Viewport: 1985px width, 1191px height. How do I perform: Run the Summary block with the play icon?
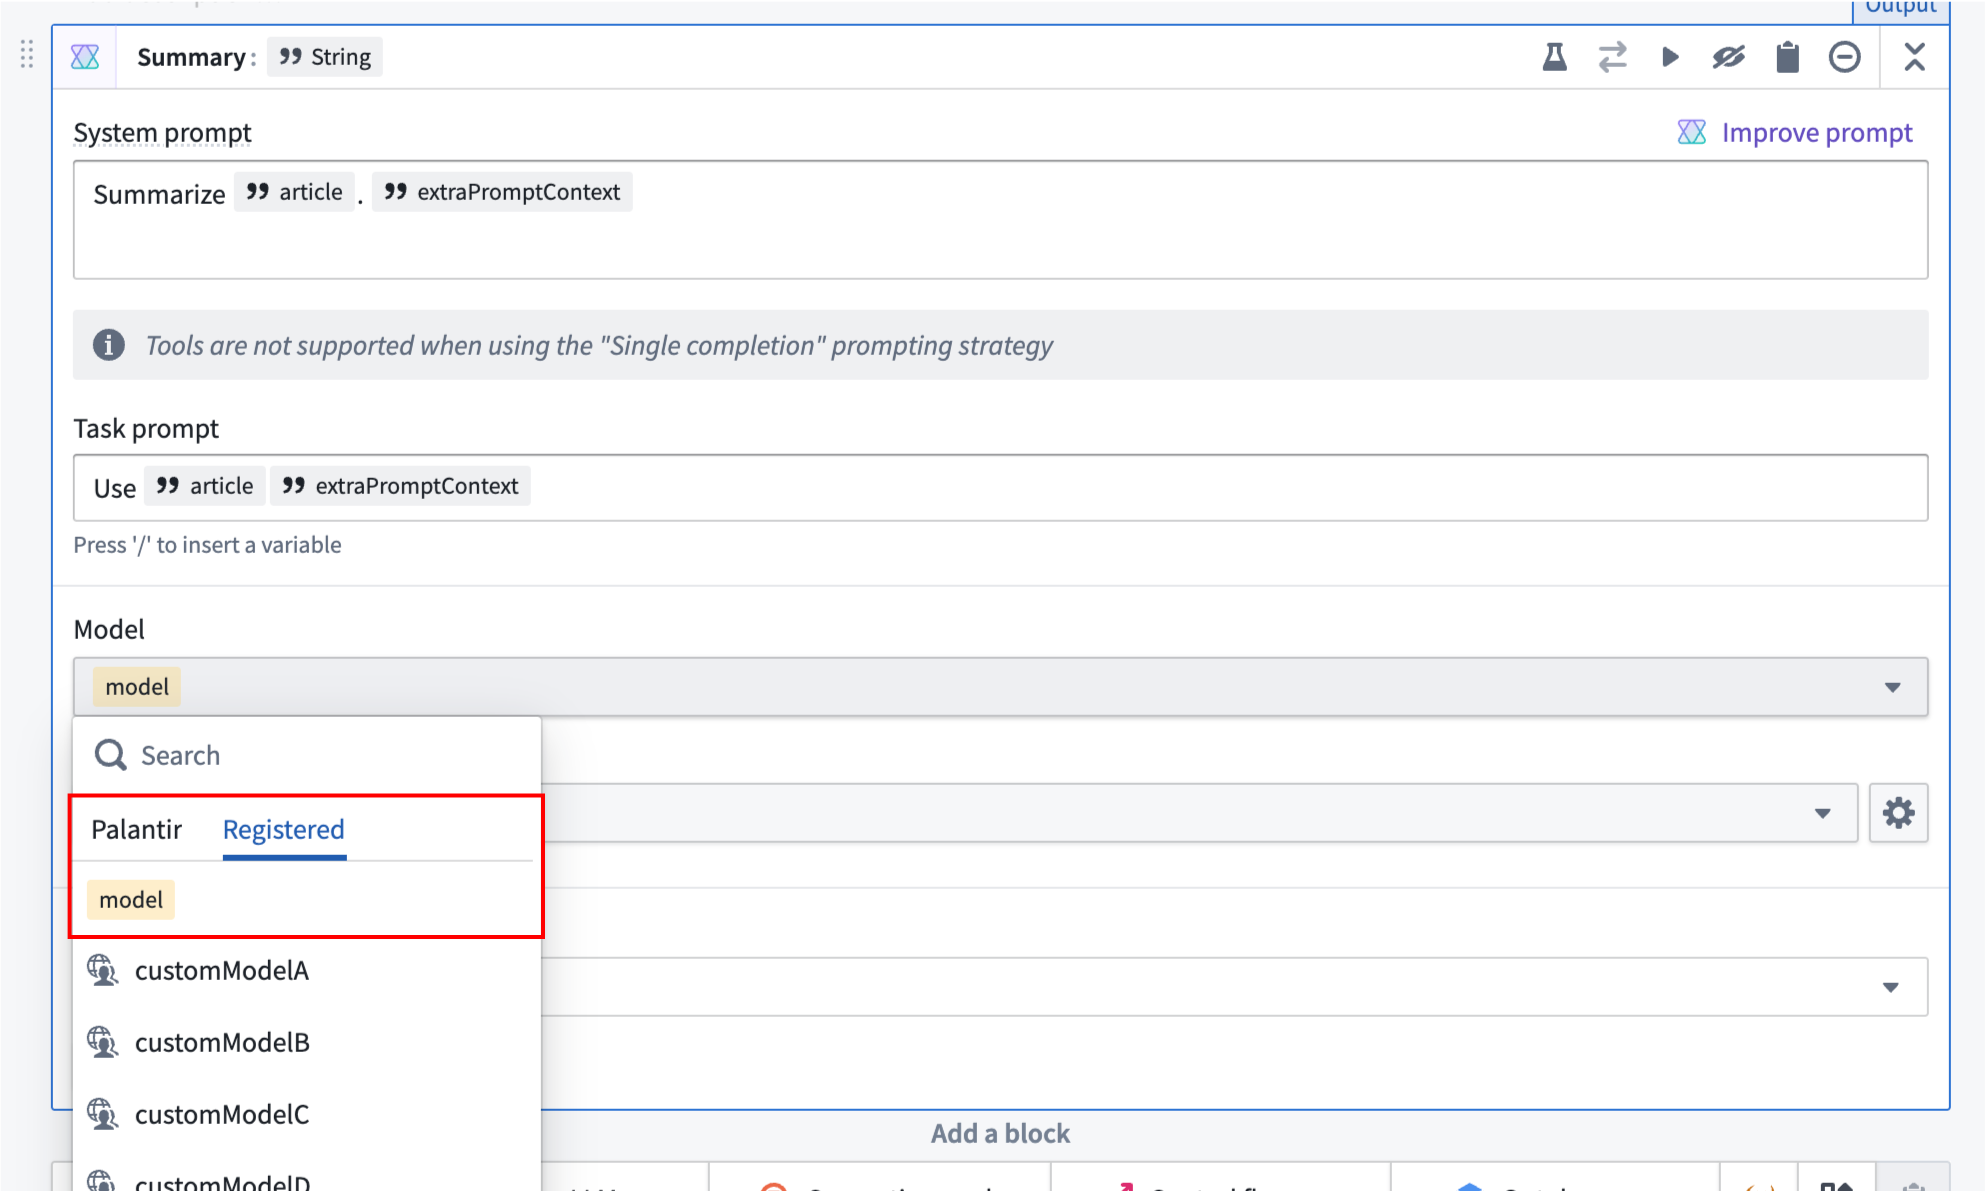[1670, 57]
